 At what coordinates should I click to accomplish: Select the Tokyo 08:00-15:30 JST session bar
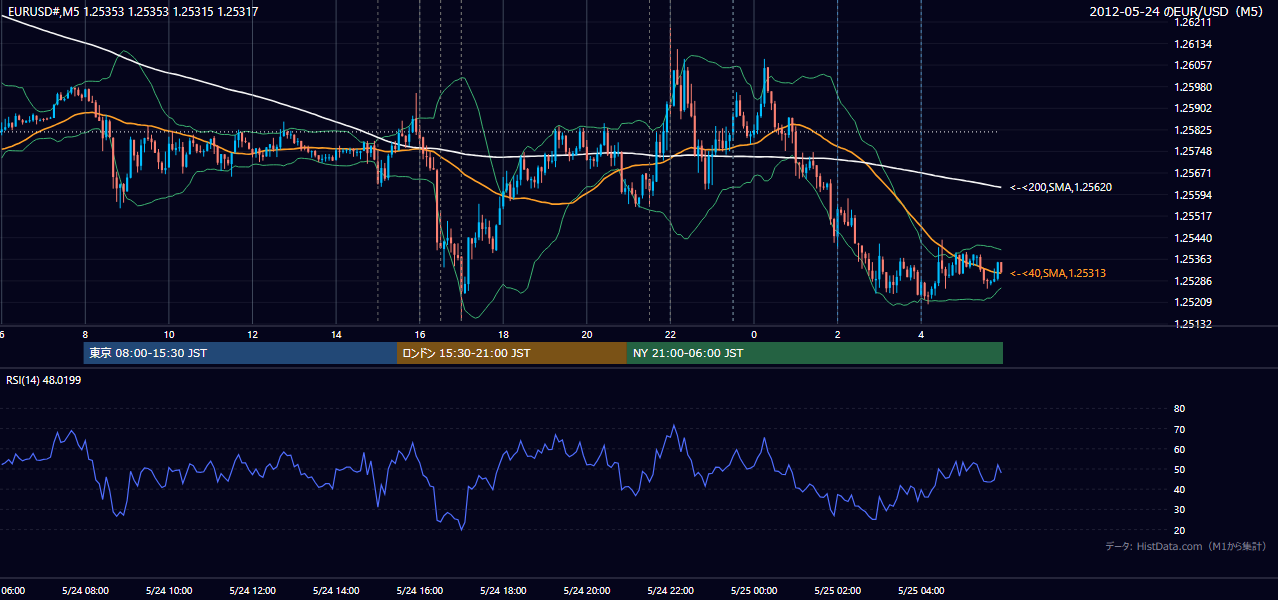[x=240, y=353]
